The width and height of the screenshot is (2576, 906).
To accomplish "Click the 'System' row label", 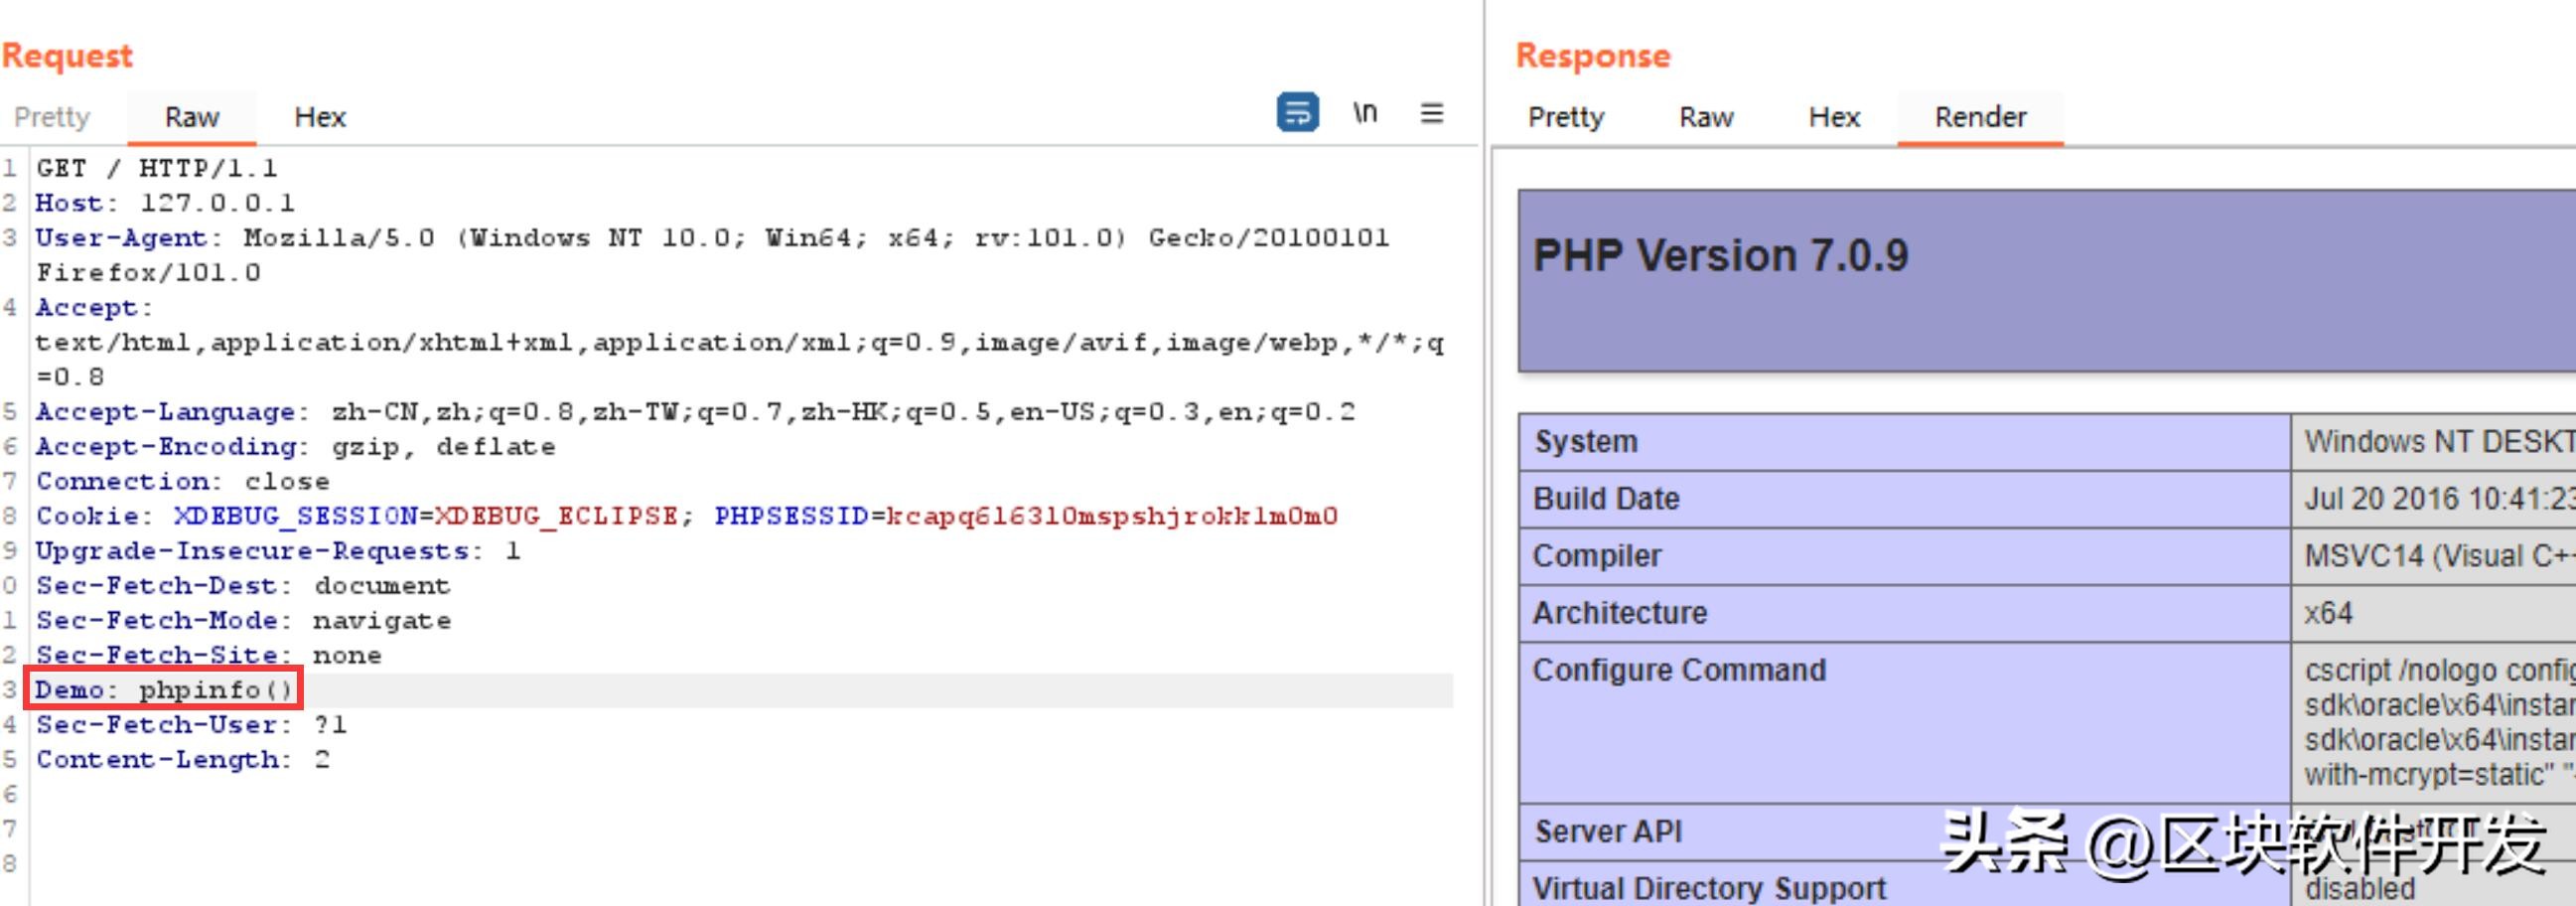I will point(1586,442).
